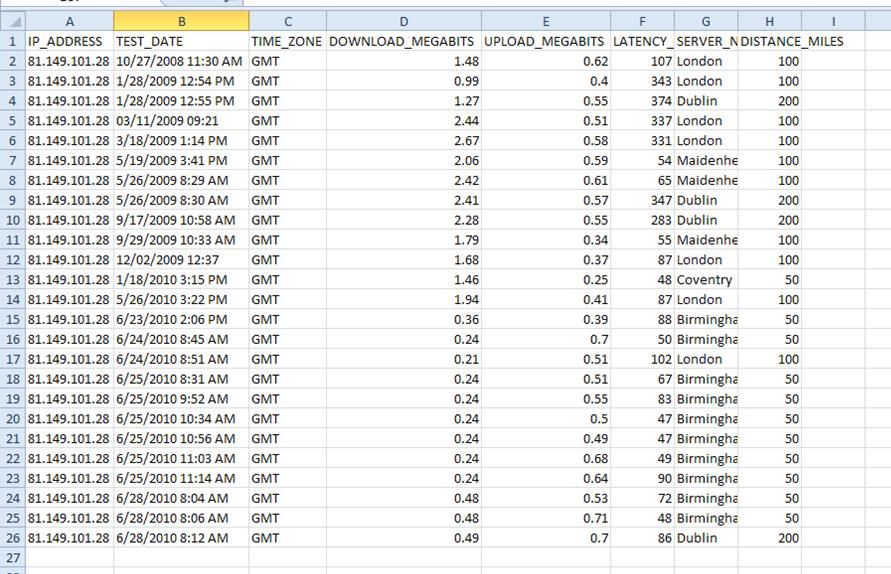Select the row 26 header
Screen dimensions: 891x574
(12, 538)
